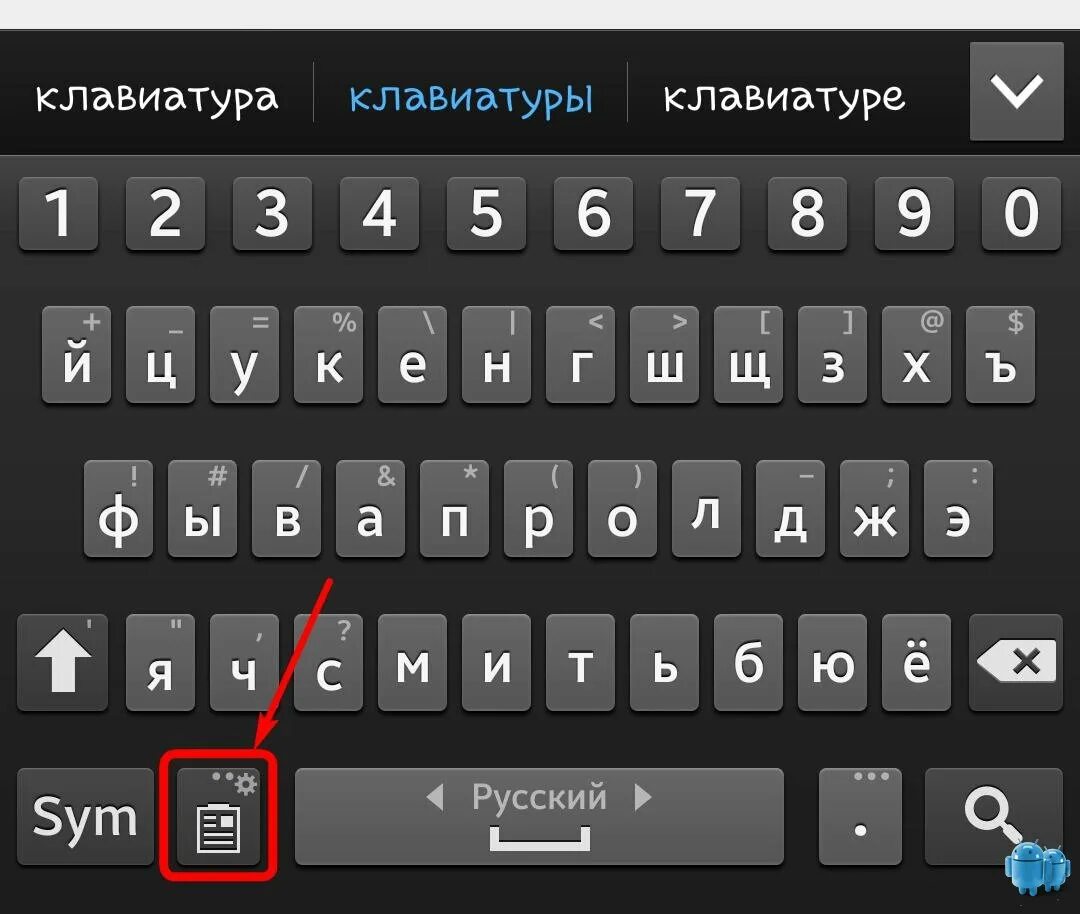The width and height of the screenshot is (1080, 914).
Task: Toggle the Shift arrow key
Action: 63,663
